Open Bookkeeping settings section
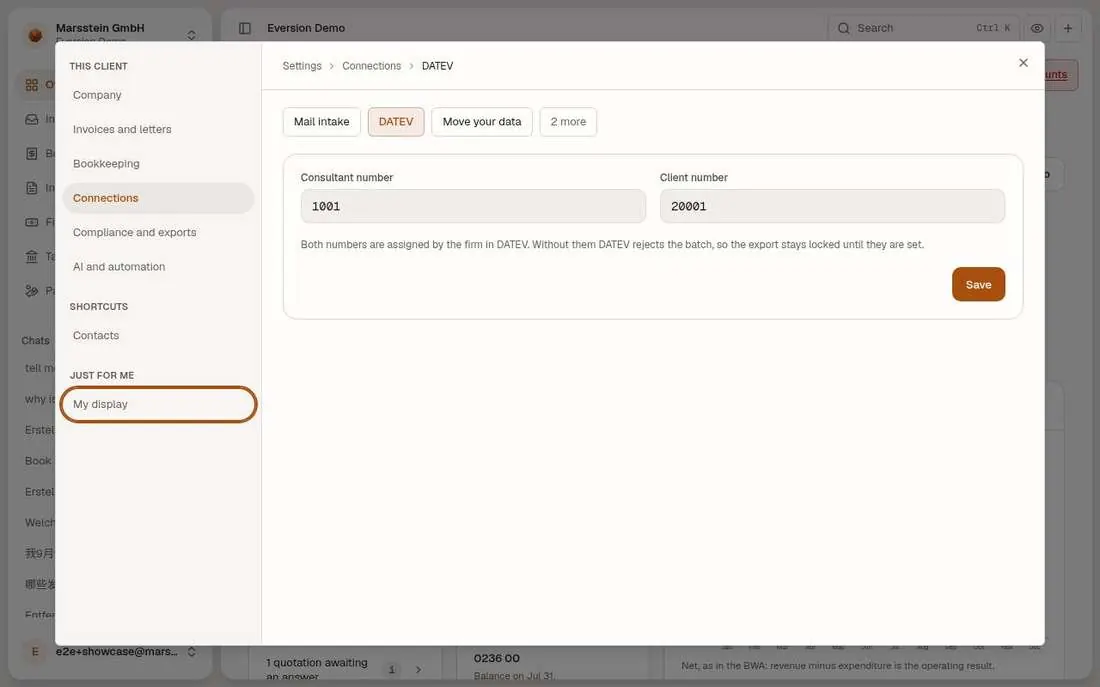Image resolution: width=1100 pixels, height=687 pixels. click(158, 164)
